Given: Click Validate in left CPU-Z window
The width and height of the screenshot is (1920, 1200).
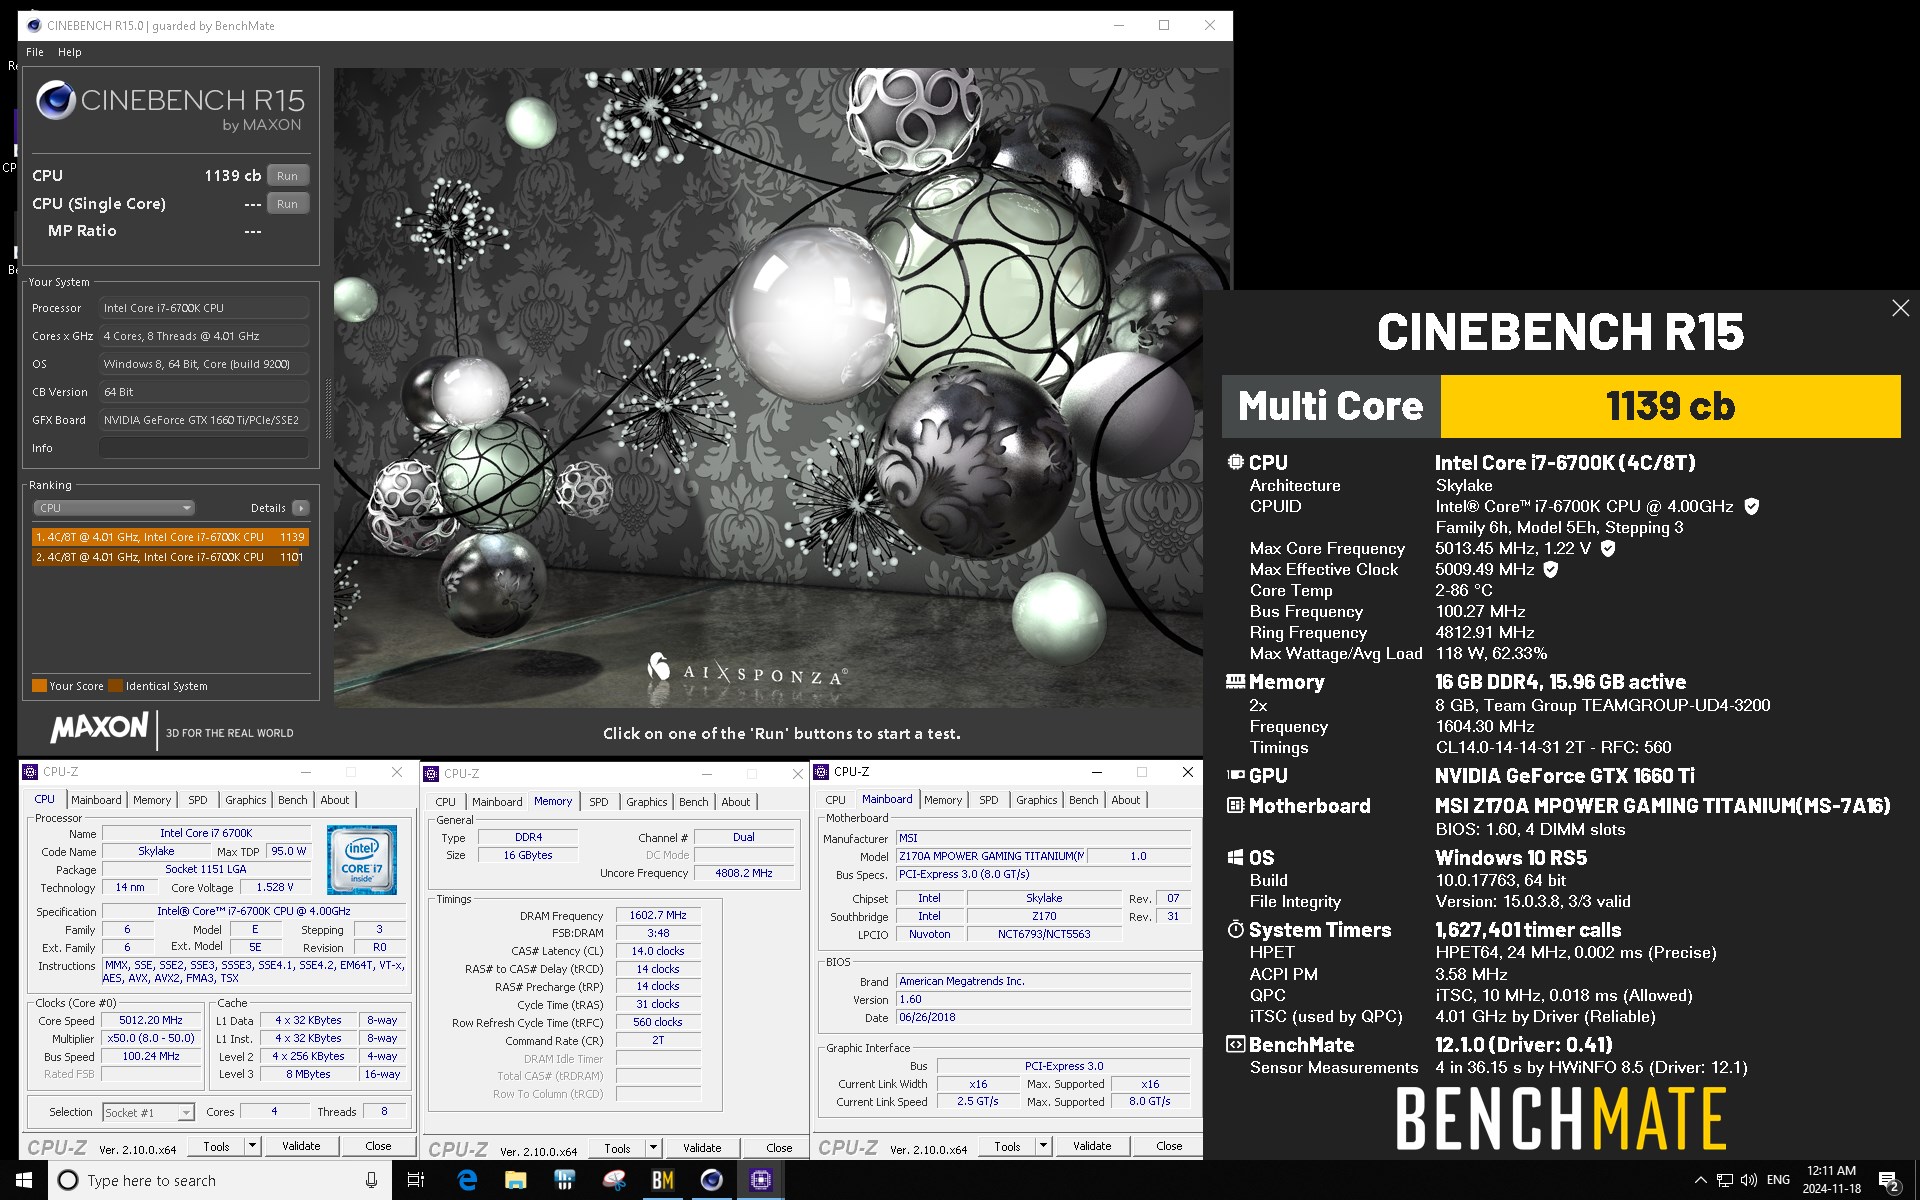Looking at the screenshot, I should [301, 1146].
